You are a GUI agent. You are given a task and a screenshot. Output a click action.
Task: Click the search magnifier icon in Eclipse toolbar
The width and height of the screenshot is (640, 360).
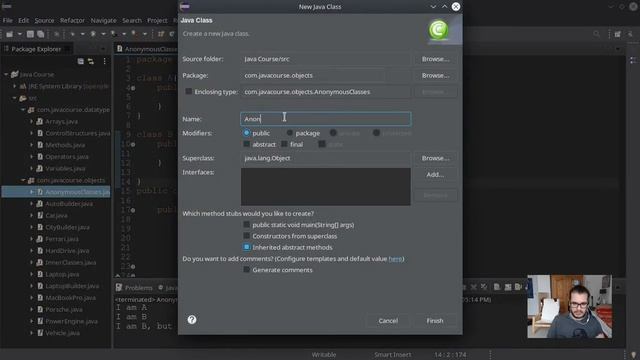(x=597, y=34)
